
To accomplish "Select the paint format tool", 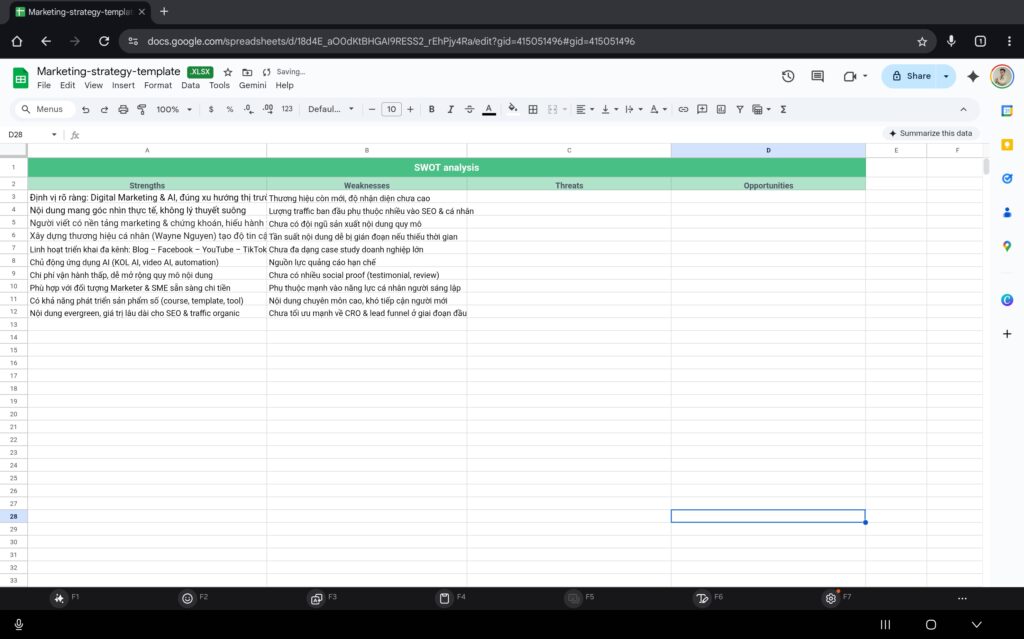I will pos(141,109).
